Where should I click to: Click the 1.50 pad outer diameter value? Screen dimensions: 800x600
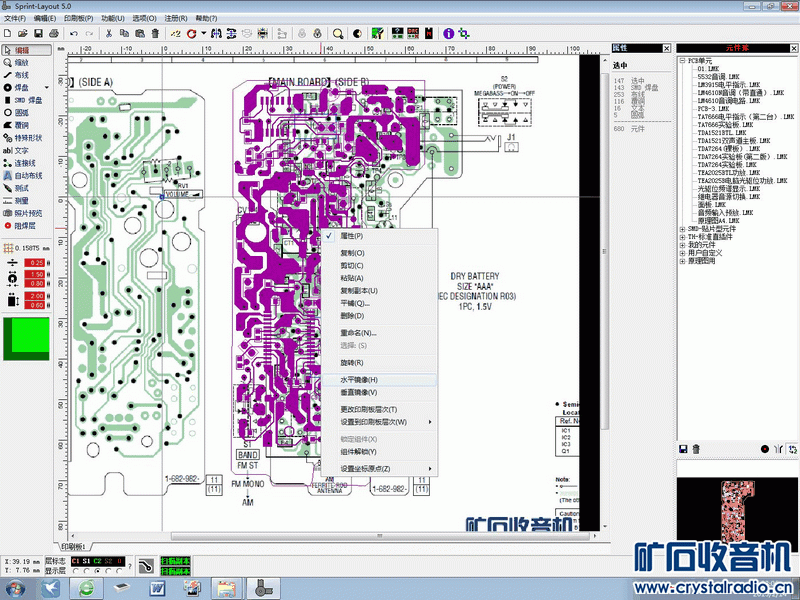[x=35, y=274]
